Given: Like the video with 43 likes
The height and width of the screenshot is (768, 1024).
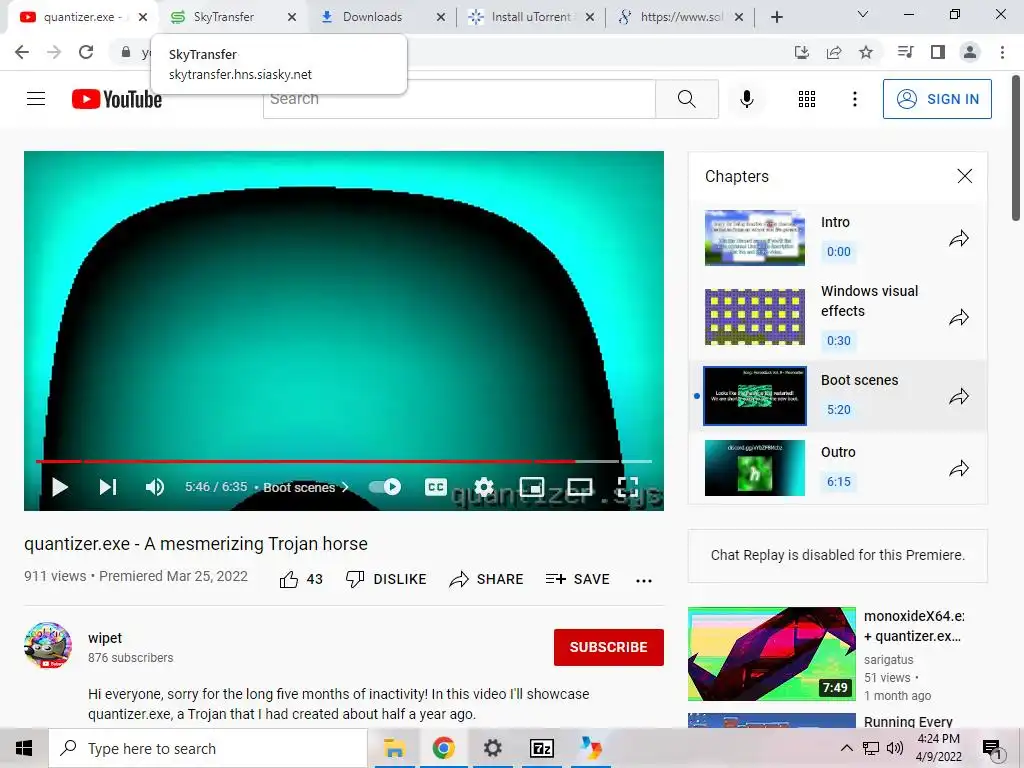Looking at the screenshot, I should pos(301,579).
